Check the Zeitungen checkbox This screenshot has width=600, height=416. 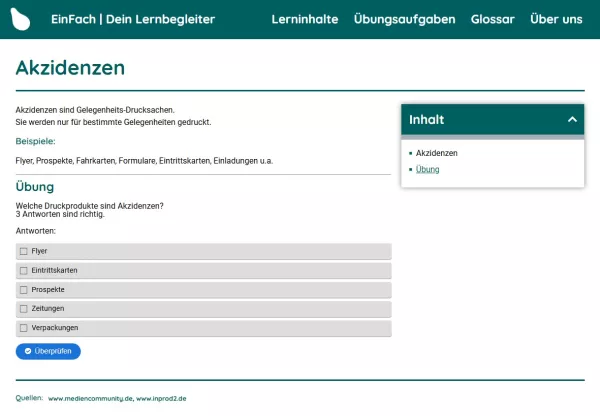pyautogui.click(x=24, y=309)
